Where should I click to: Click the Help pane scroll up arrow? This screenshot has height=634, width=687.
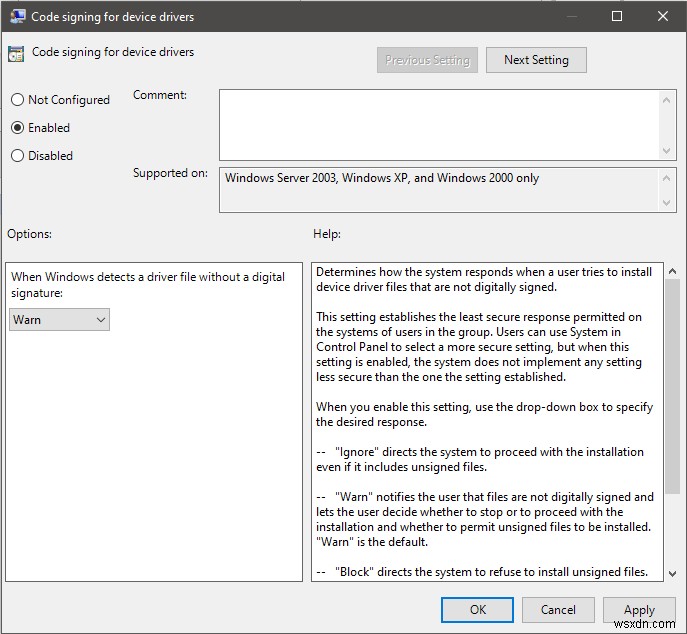point(672,271)
